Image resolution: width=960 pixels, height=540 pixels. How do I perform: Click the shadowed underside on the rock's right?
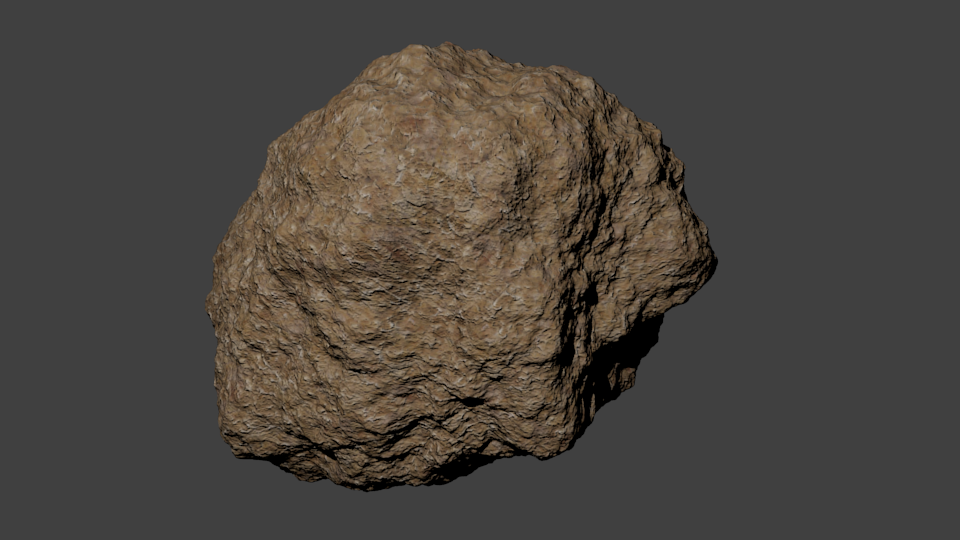622,362
